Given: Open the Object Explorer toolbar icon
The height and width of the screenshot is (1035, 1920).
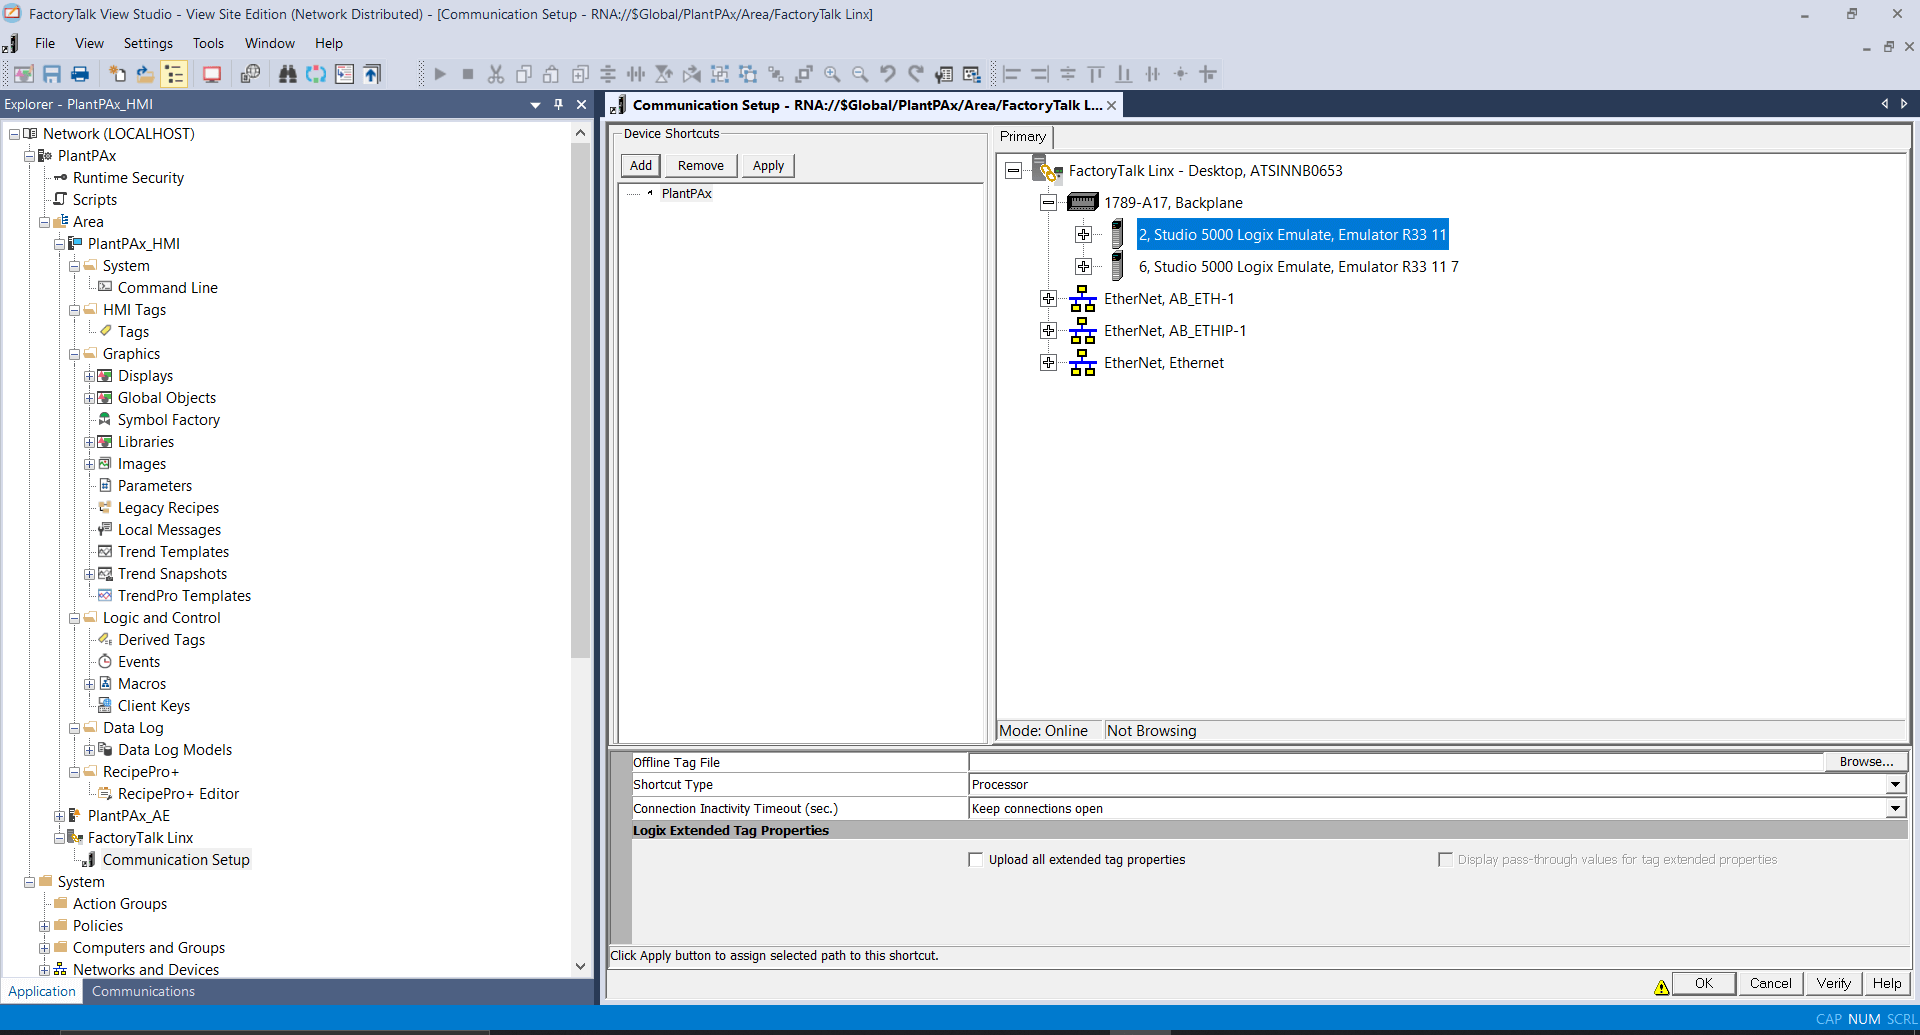Looking at the screenshot, I should 972,74.
